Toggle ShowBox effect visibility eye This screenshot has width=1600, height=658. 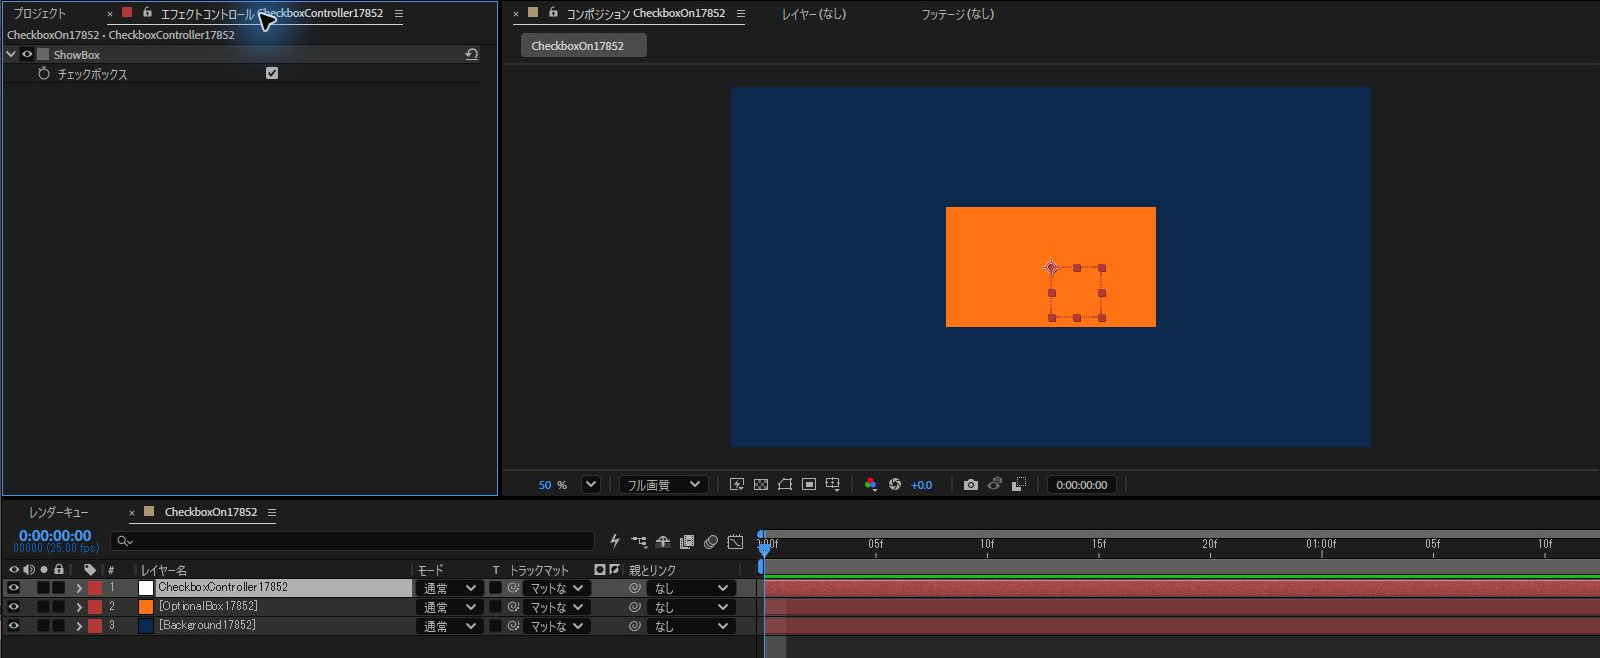pos(27,54)
